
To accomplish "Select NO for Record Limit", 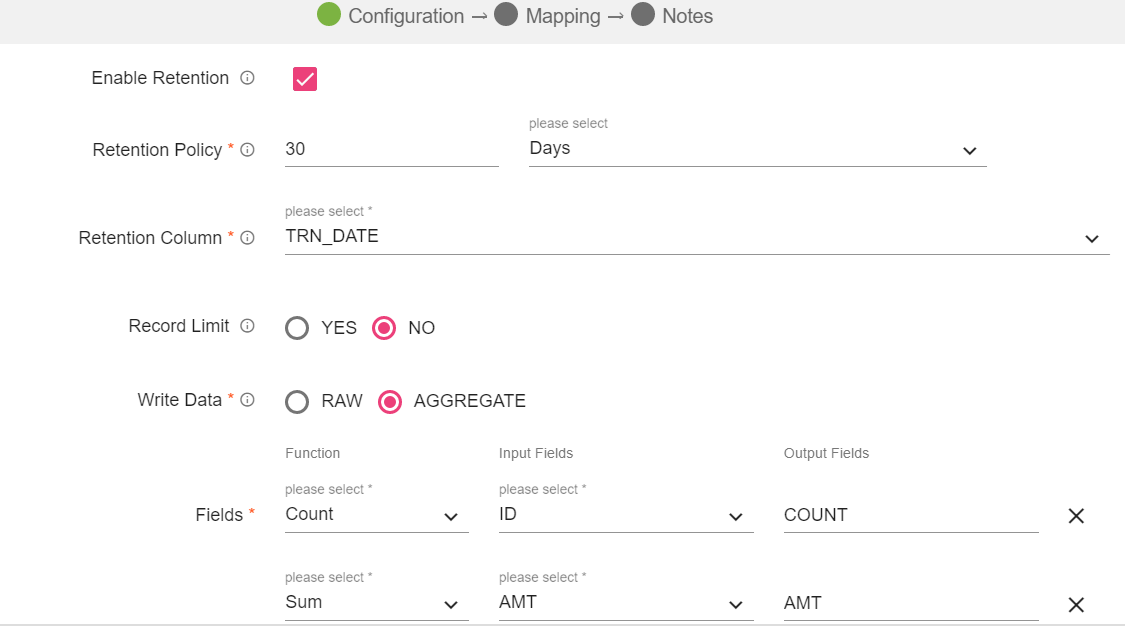I will (x=384, y=328).
